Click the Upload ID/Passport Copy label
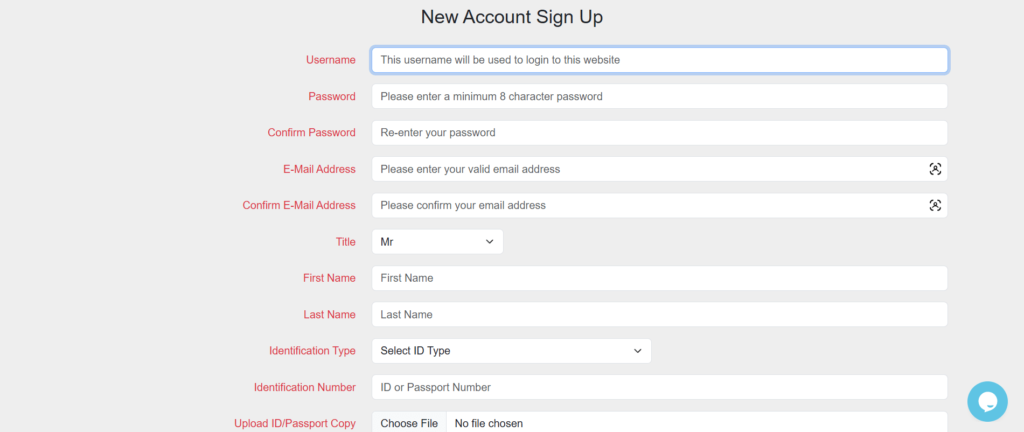Viewport: 1024px width, 432px height. [295, 424]
